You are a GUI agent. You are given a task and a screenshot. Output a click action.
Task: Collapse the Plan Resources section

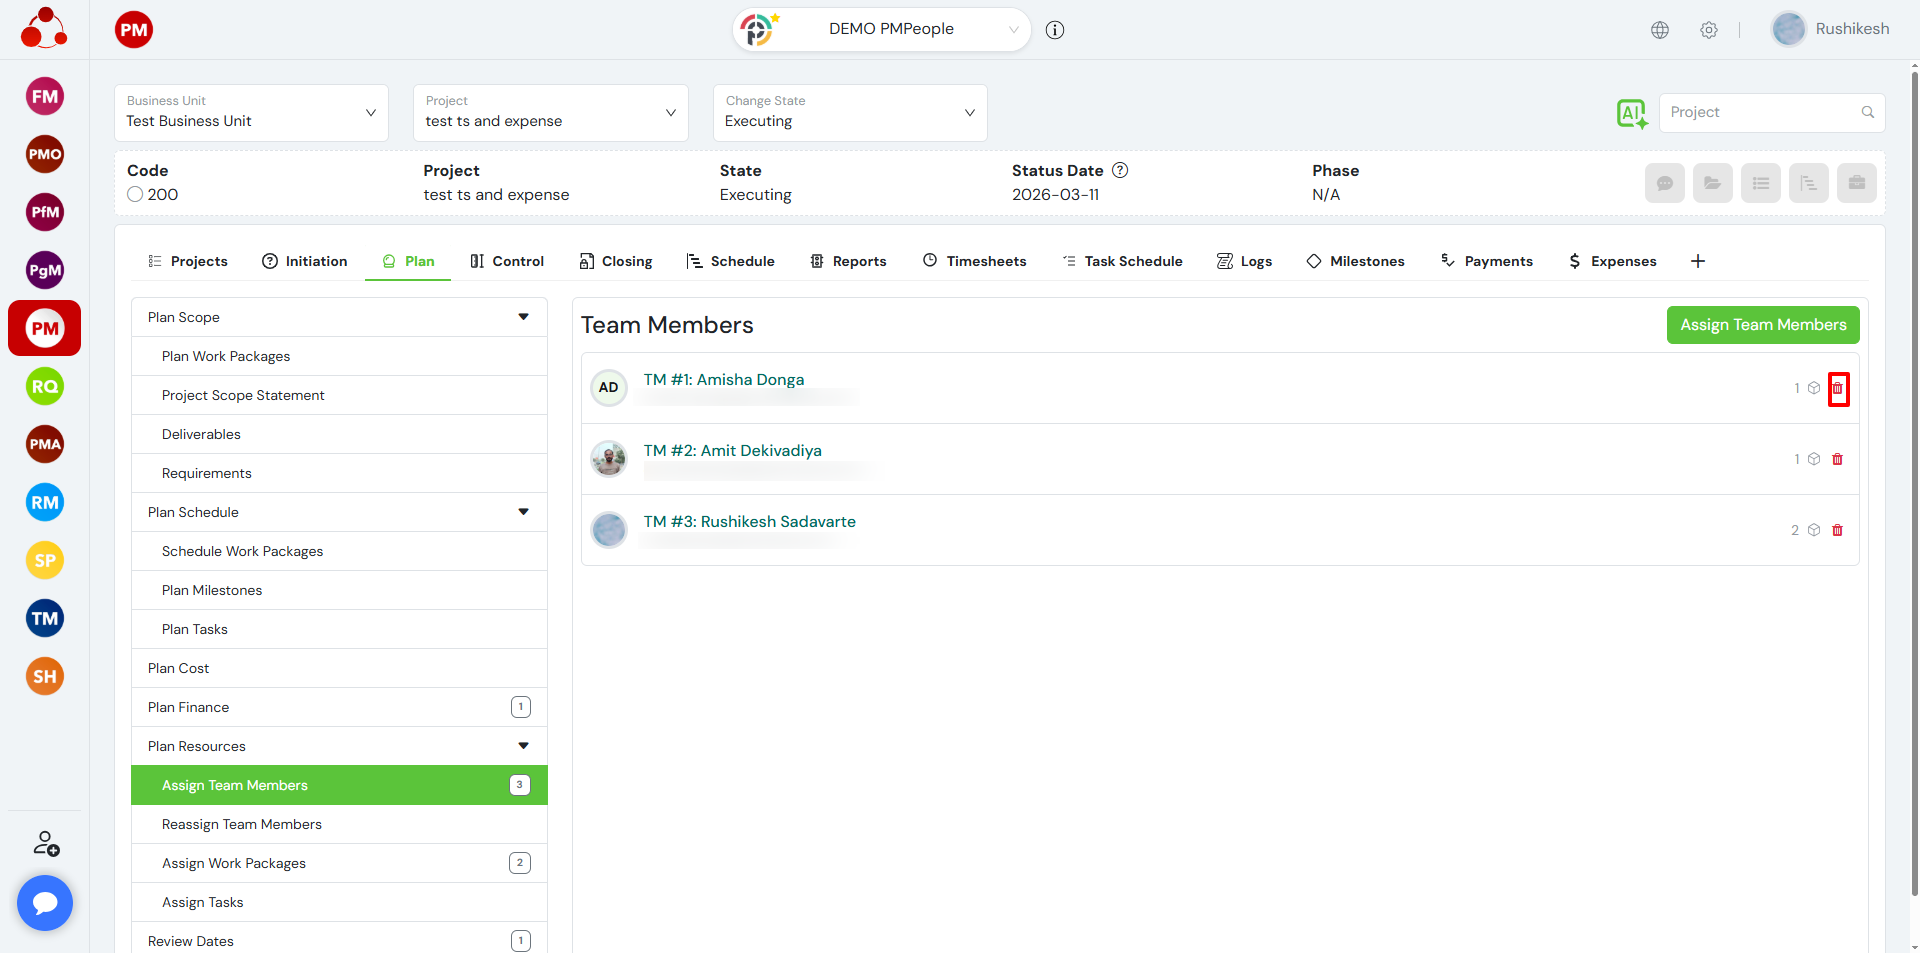[523, 746]
